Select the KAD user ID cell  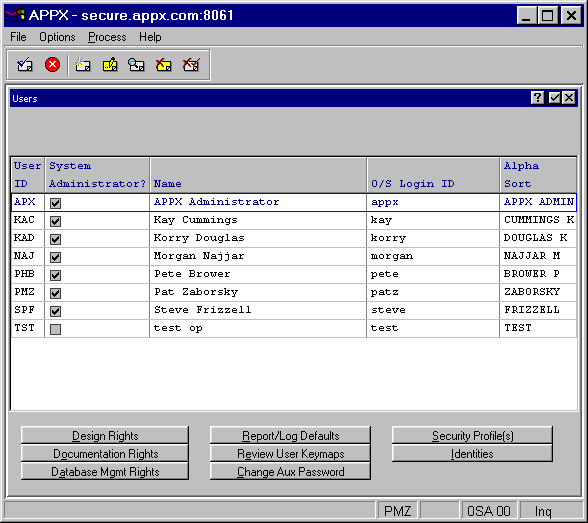click(28, 238)
